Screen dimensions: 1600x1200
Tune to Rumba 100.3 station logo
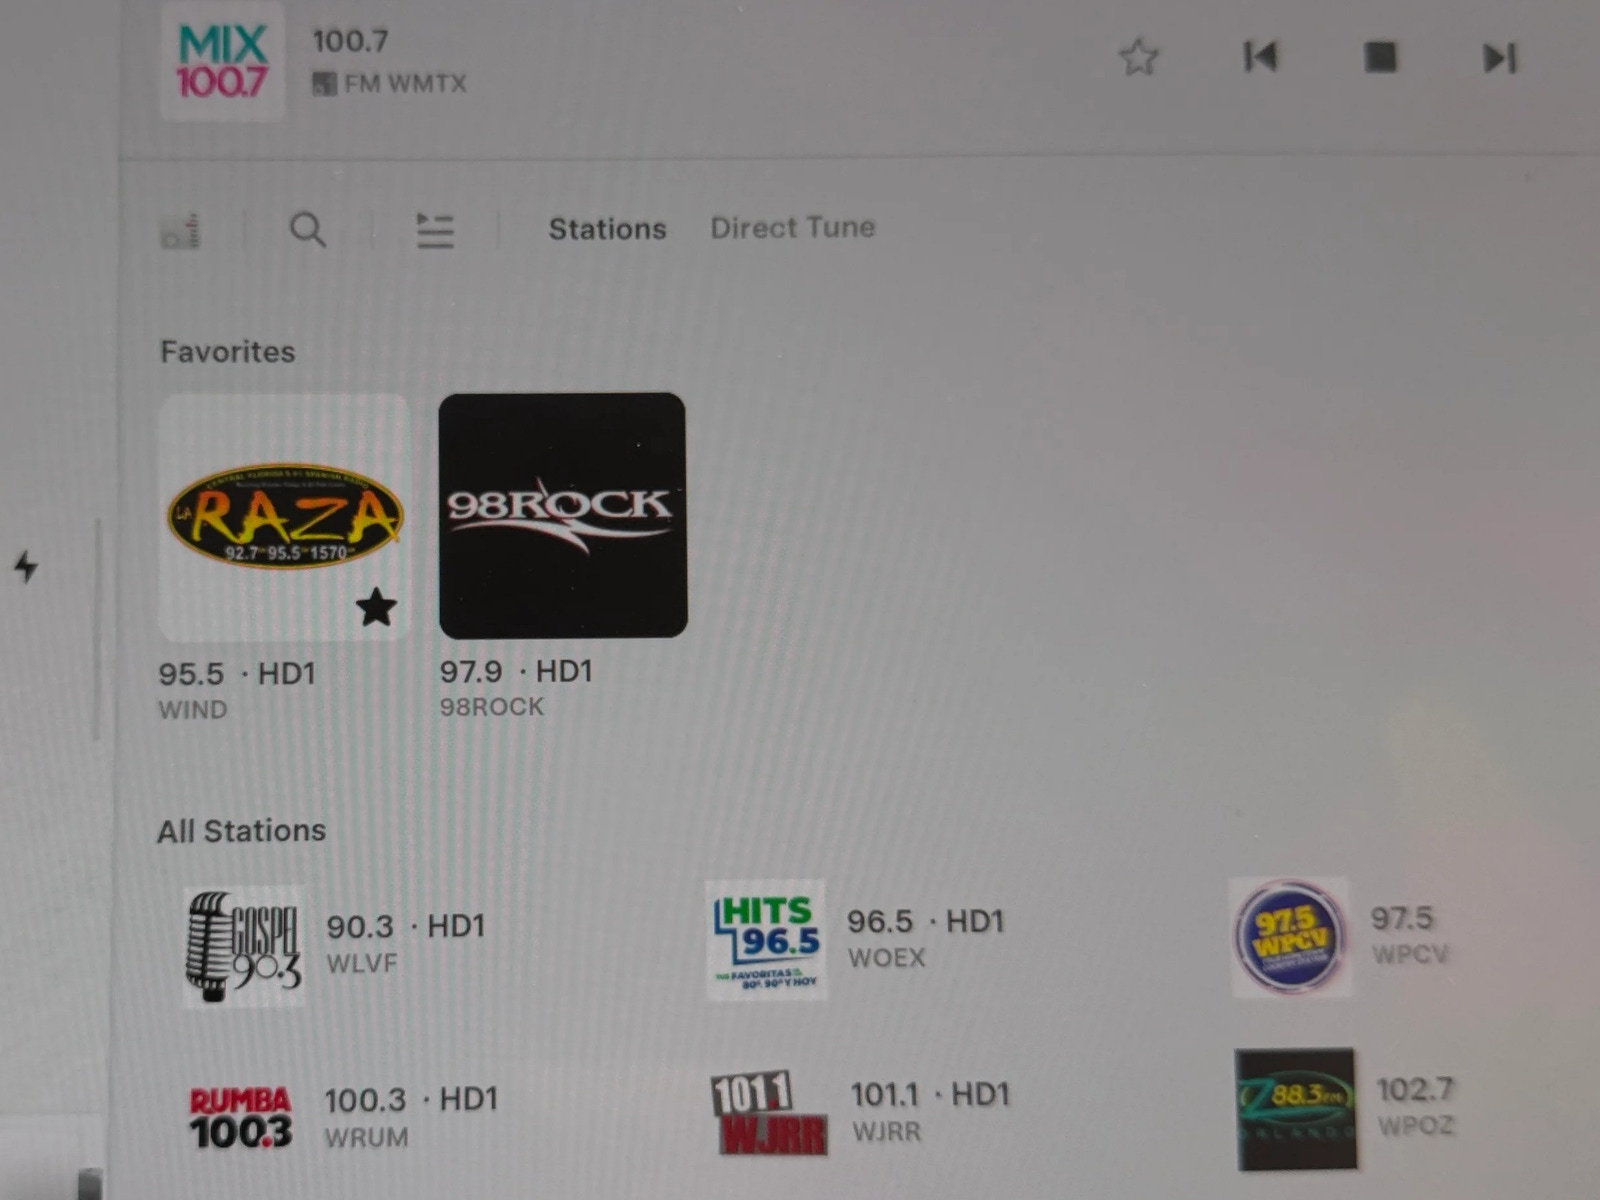click(241, 1119)
